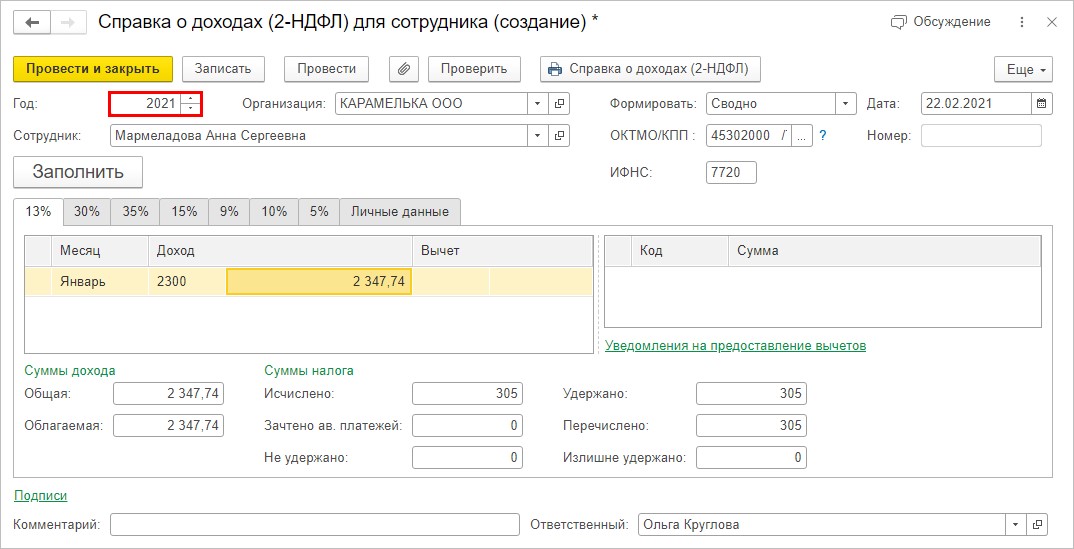1074x549 pixels.
Task: Click the Зачтено ав. платежей field
Action: (468, 425)
